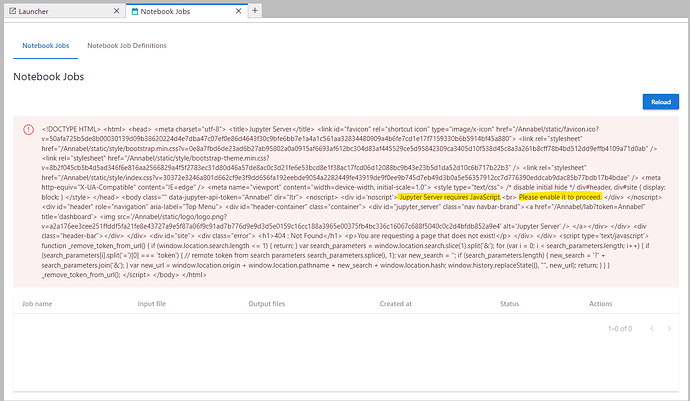Go to next page of jobs
Screen dimensions: 690x401
(669, 328)
